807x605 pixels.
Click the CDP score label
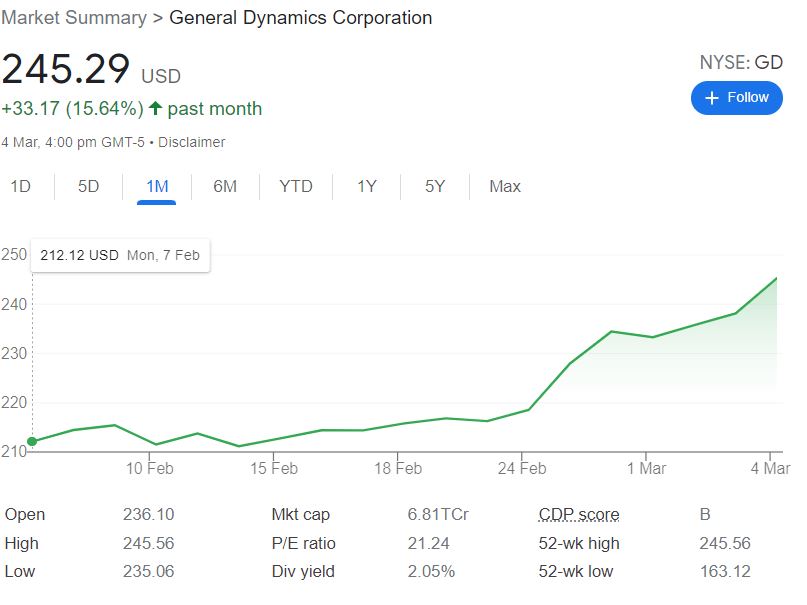click(579, 514)
